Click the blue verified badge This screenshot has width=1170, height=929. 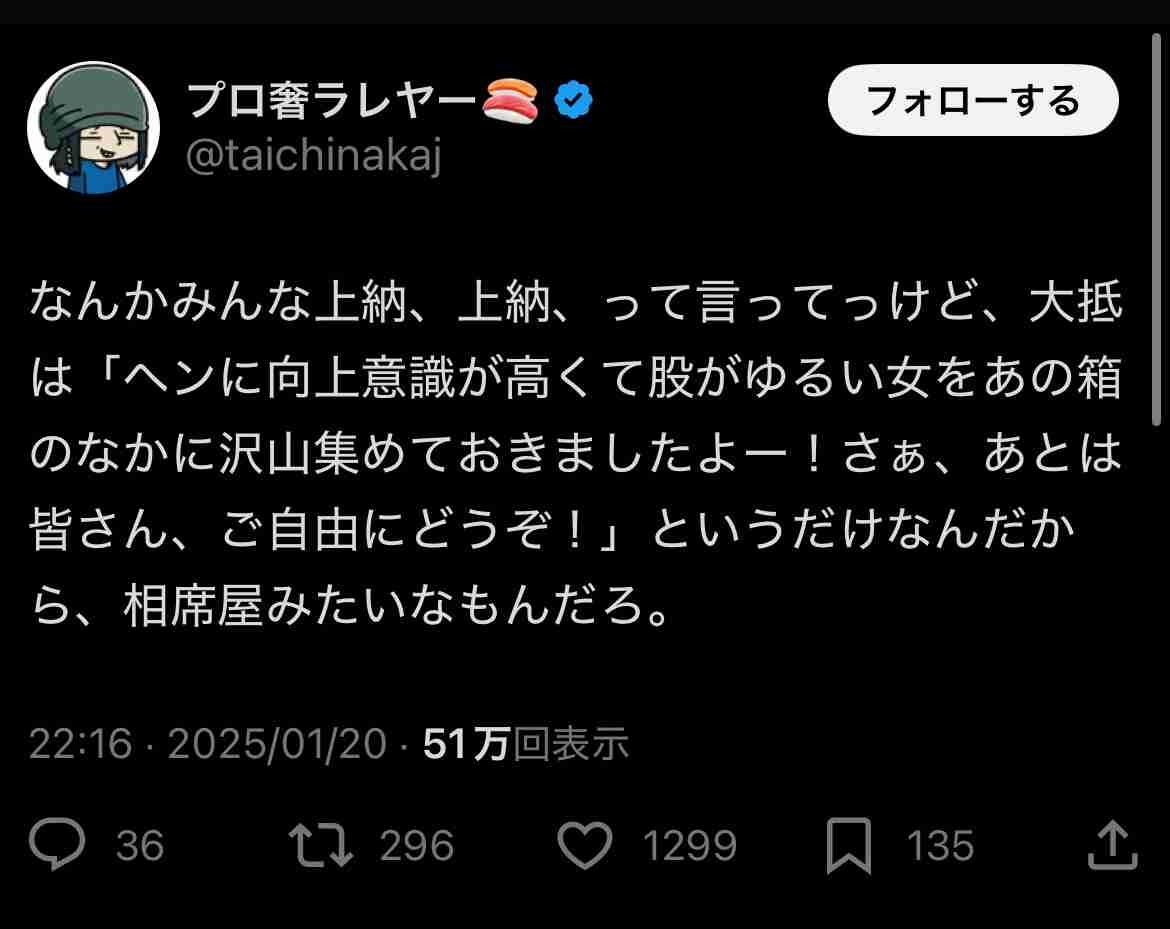pos(573,100)
